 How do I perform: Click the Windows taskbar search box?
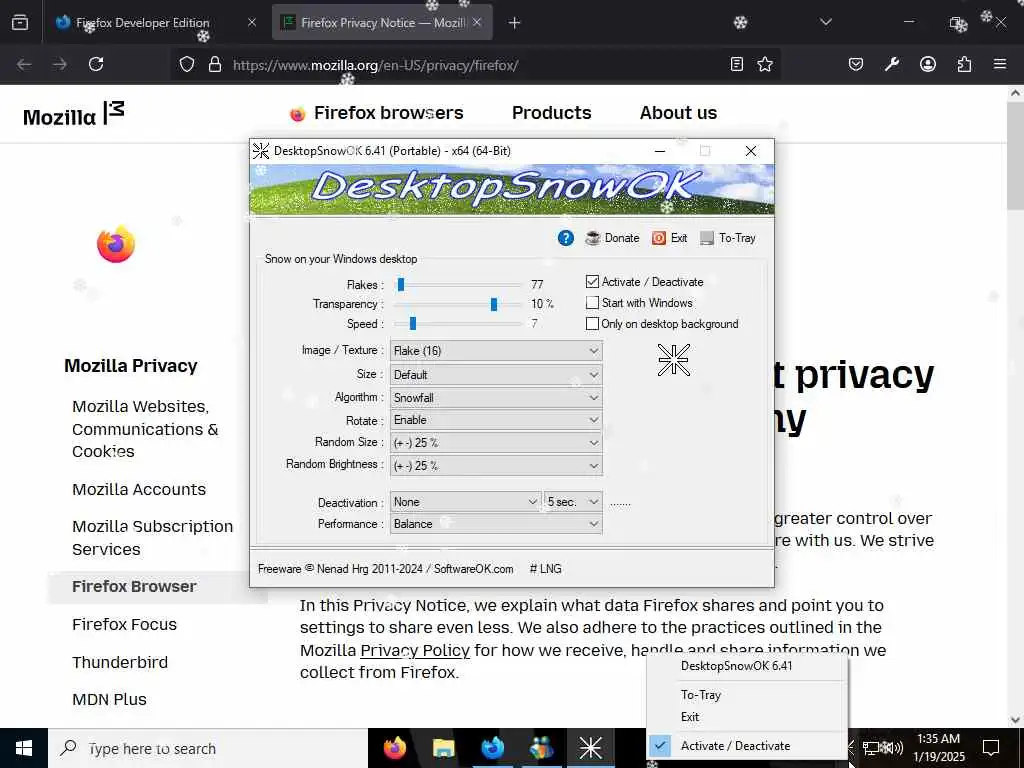tap(208, 748)
